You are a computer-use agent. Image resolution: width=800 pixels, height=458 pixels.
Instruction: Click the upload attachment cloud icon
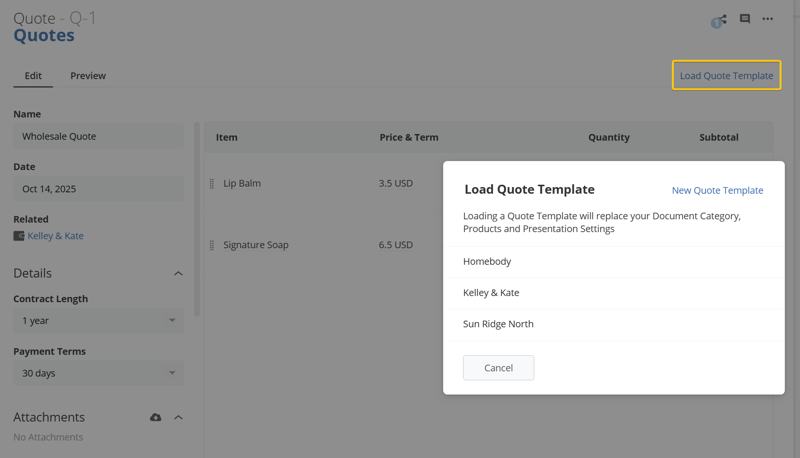[156, 417]
